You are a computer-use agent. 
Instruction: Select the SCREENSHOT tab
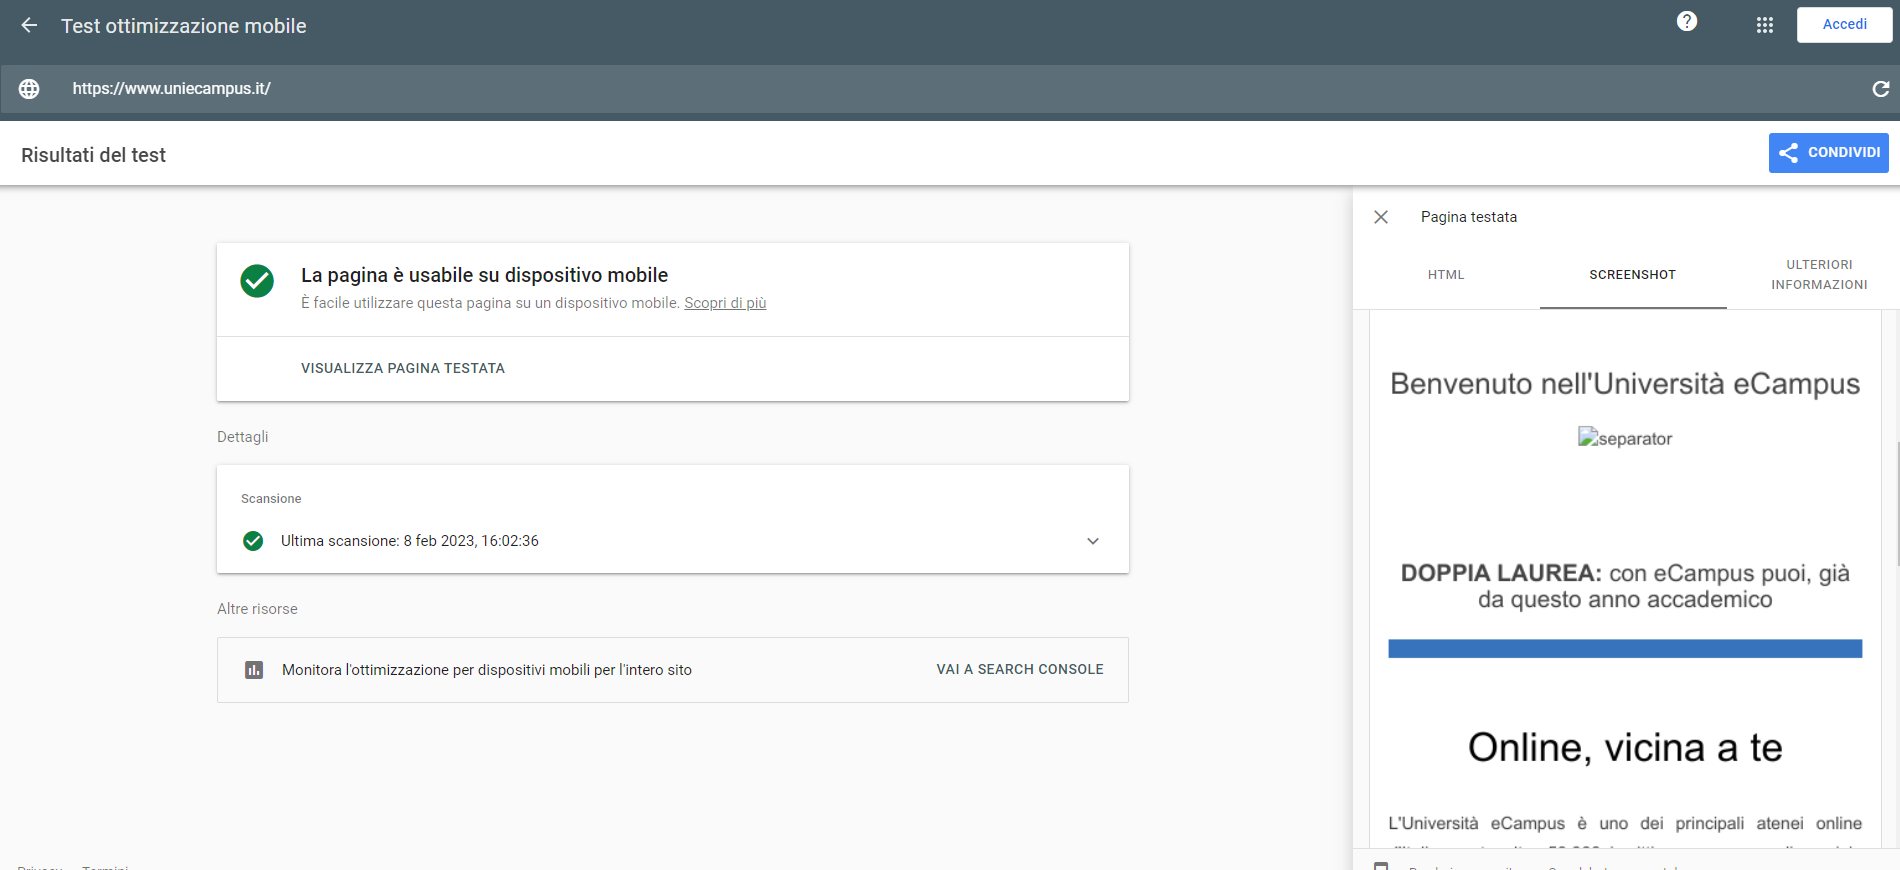(1633, 275)
